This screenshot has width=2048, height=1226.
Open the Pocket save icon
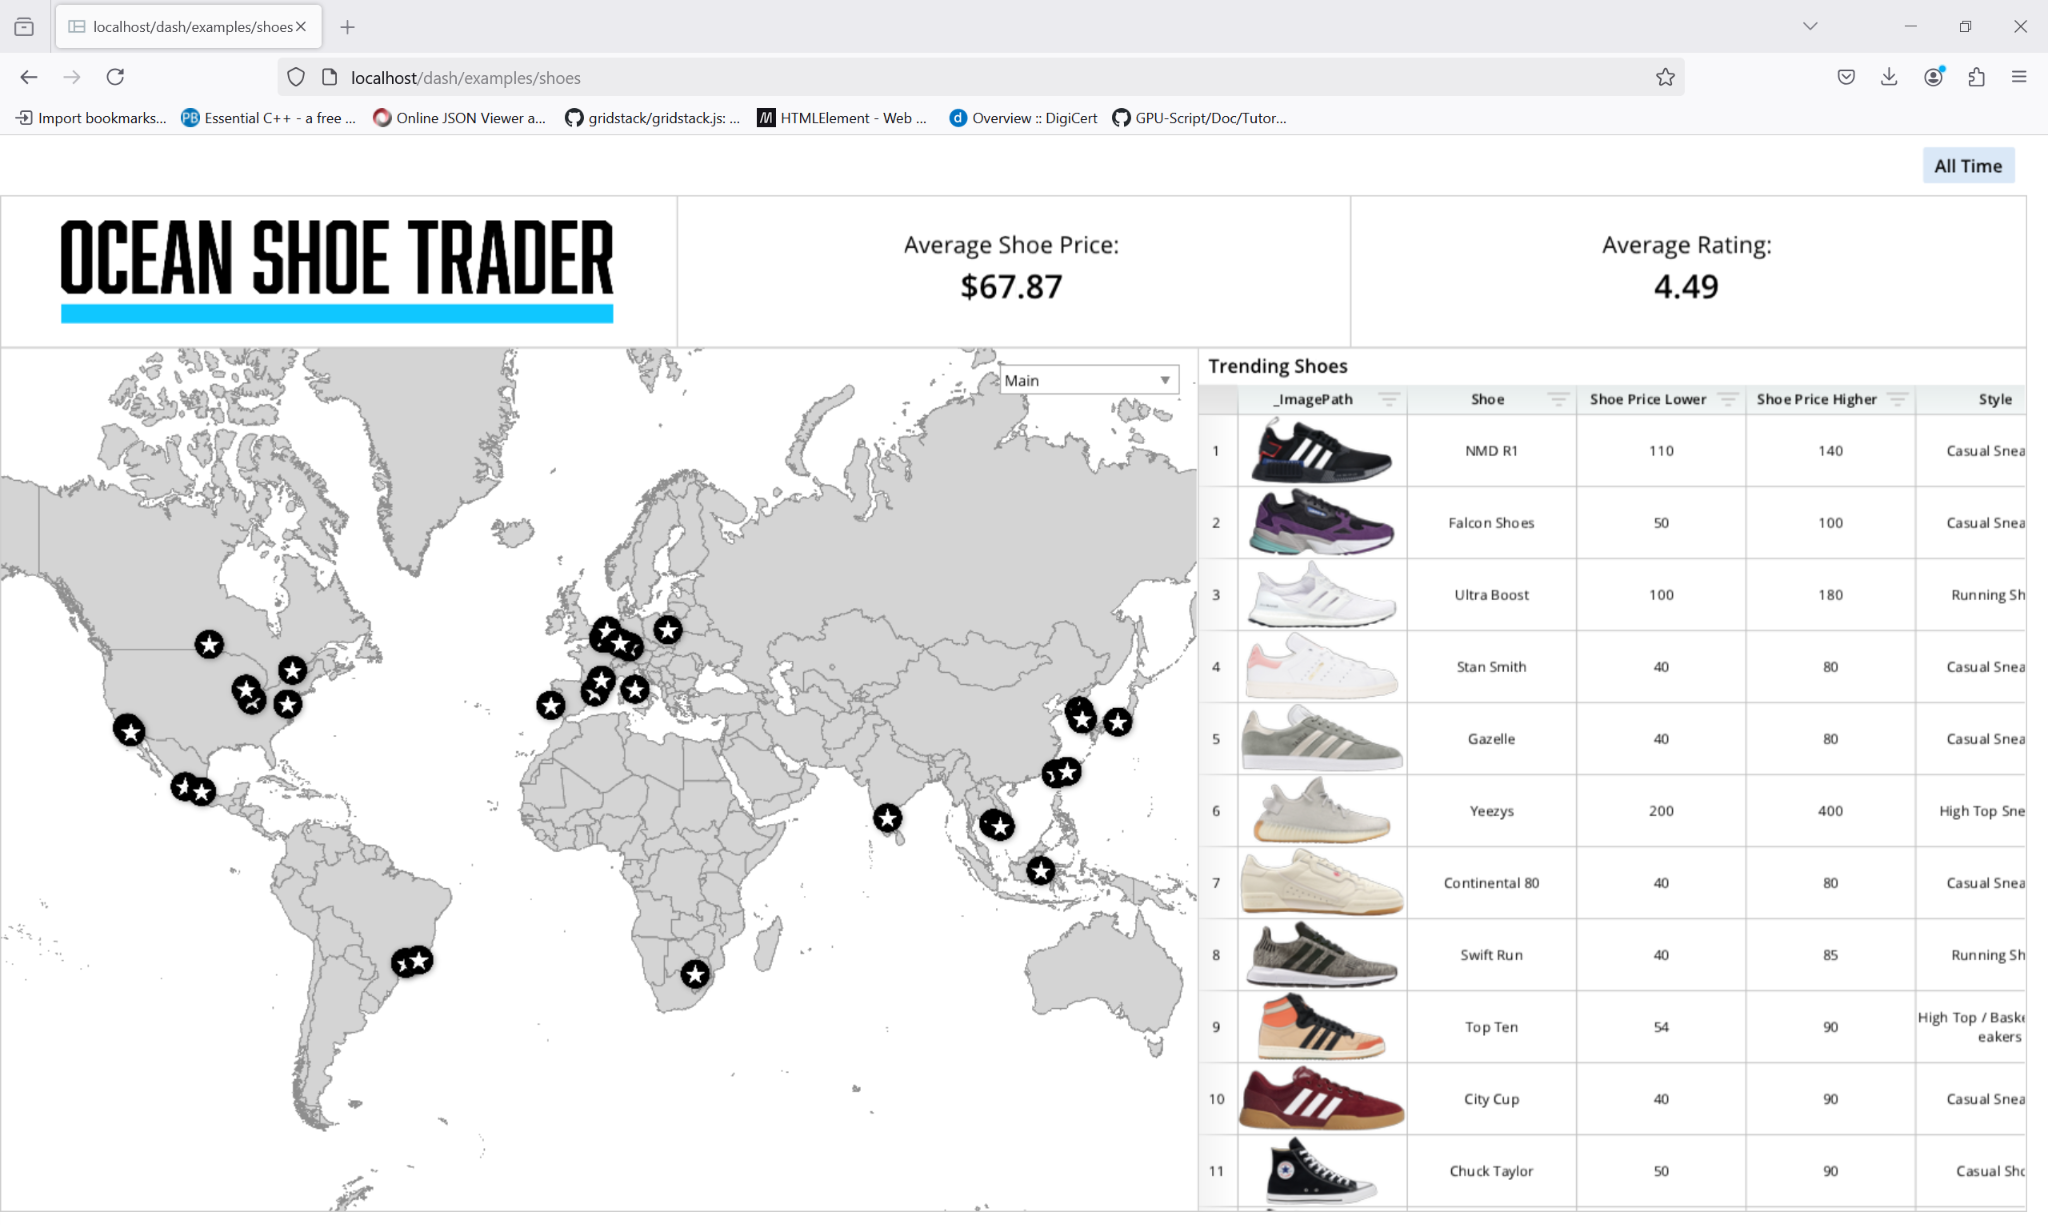pyautogui.click(x=1846, y=77)
